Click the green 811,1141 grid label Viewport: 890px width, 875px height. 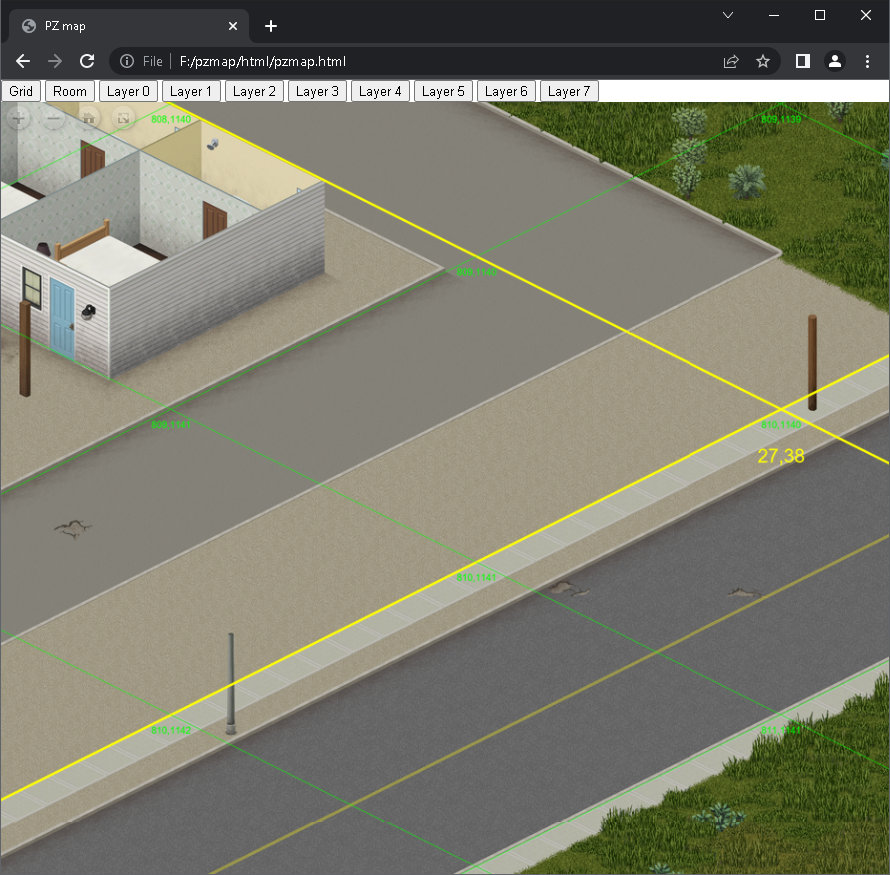pos(781,730)
